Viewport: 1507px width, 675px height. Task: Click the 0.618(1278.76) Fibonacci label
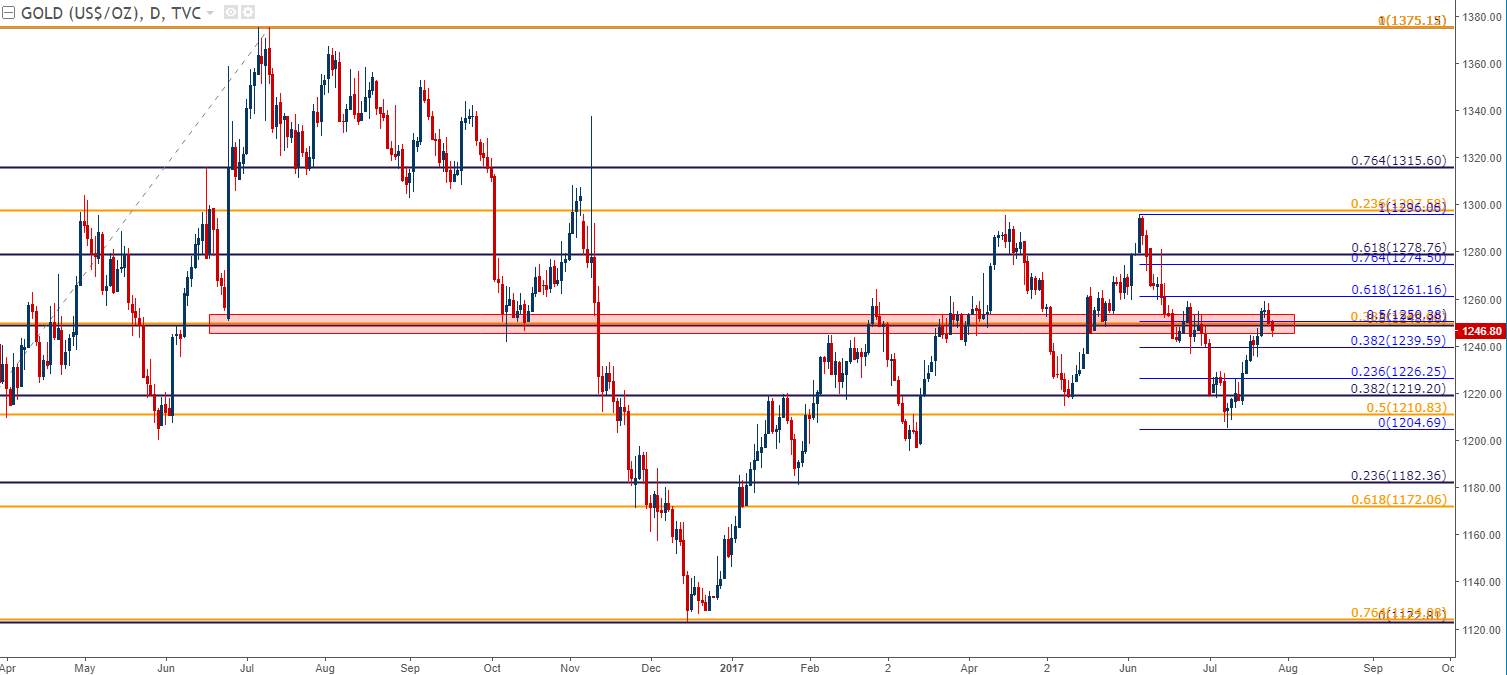coord(1398,247)
